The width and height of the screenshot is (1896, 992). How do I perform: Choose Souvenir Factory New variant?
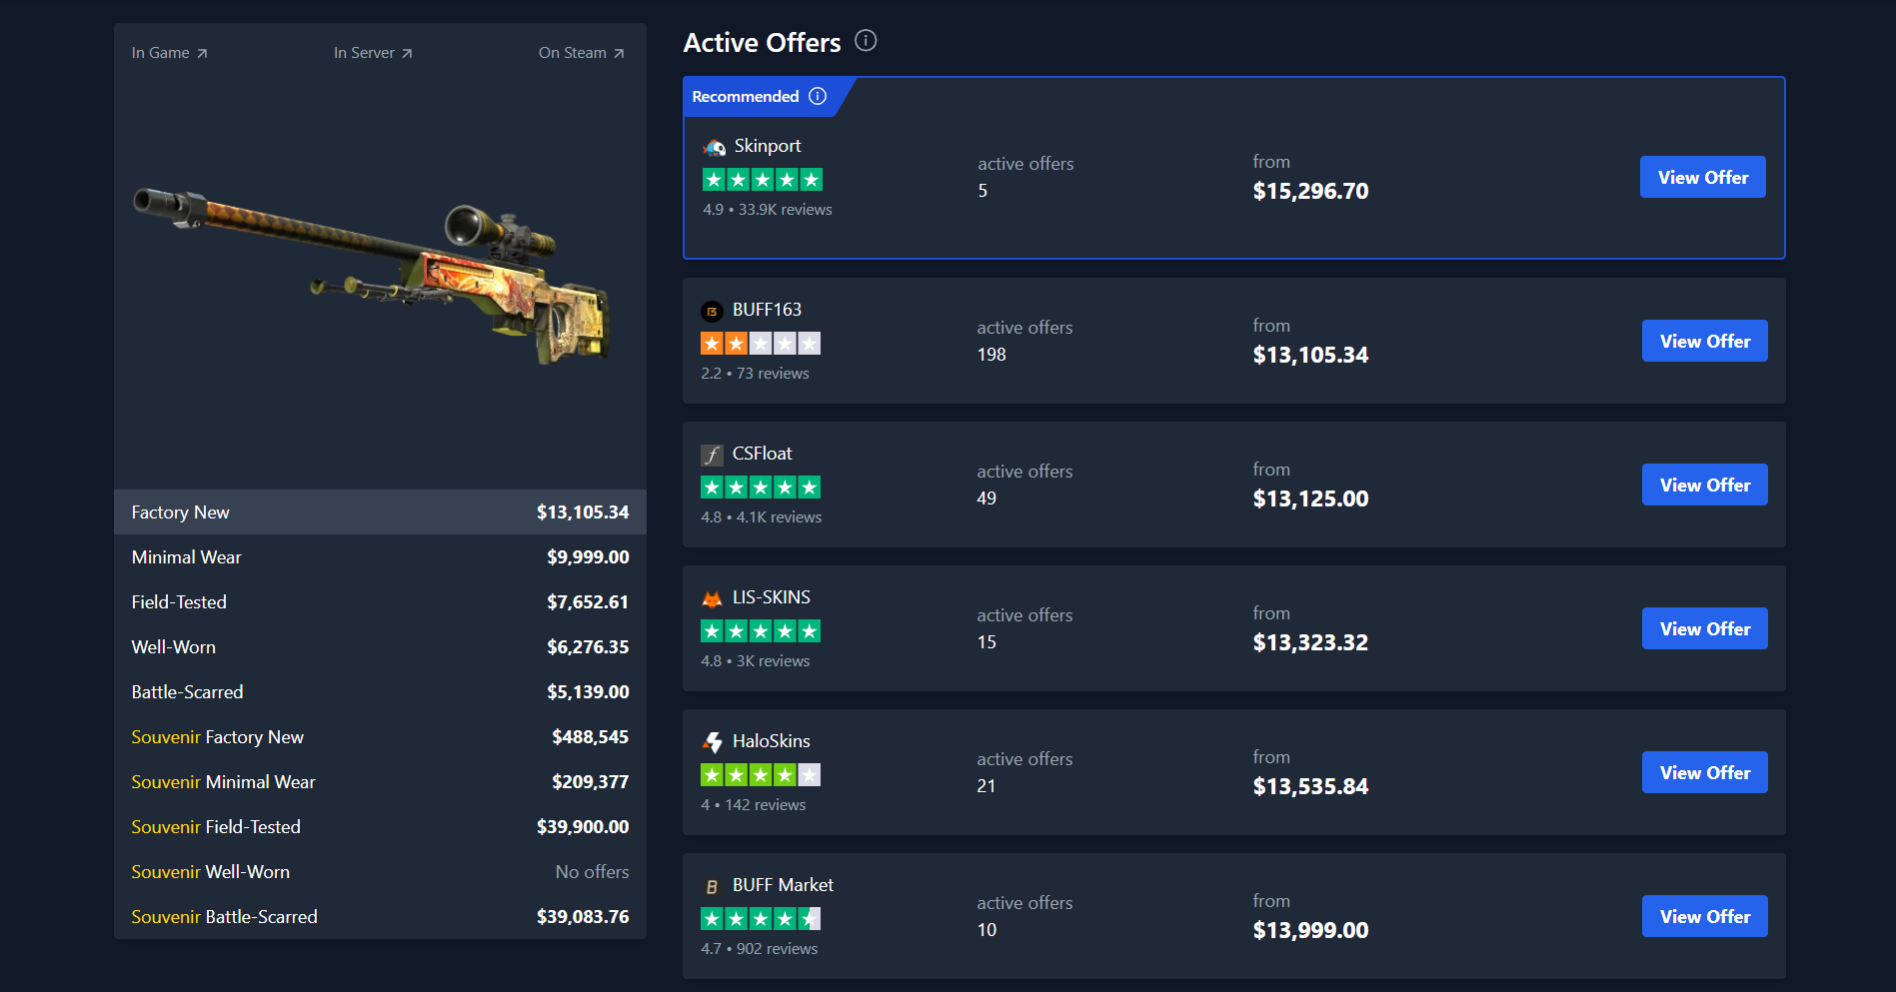[380, 737]
